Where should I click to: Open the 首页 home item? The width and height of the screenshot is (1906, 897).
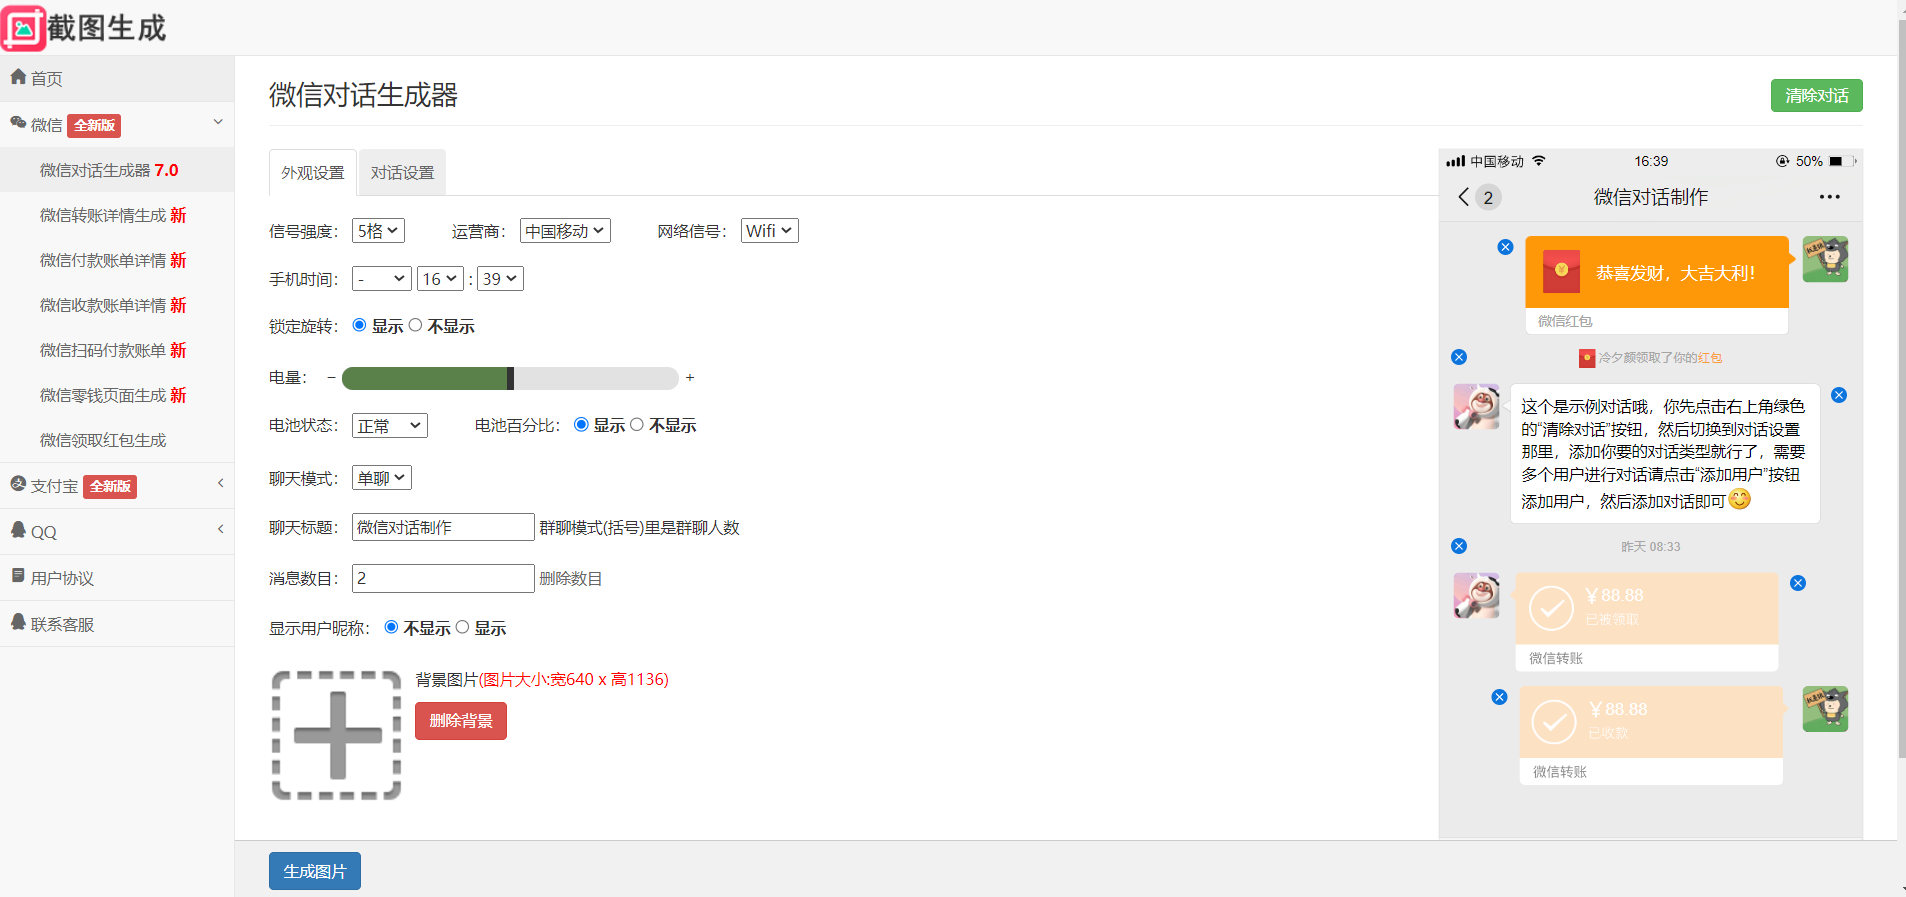[x=117, y=78]
